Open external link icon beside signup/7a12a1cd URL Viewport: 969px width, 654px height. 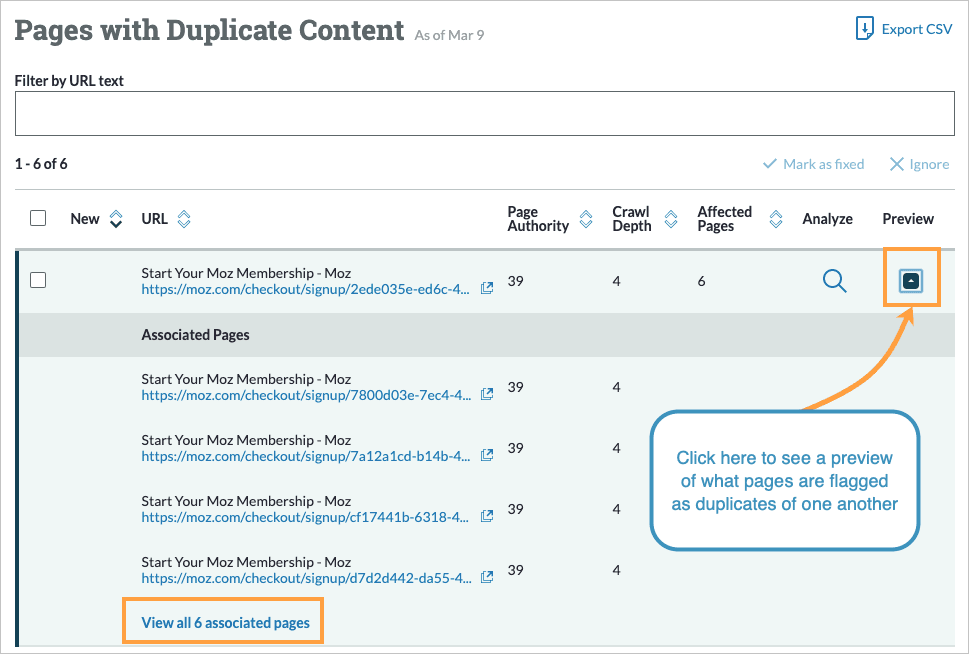click(x=487, y=454)
